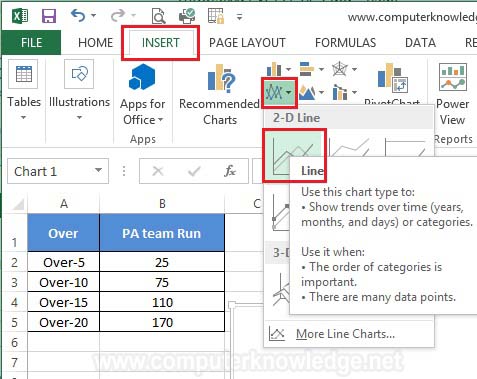477x379 pixels.
Task: Undo the last action
Action: [x=78, y=15]
